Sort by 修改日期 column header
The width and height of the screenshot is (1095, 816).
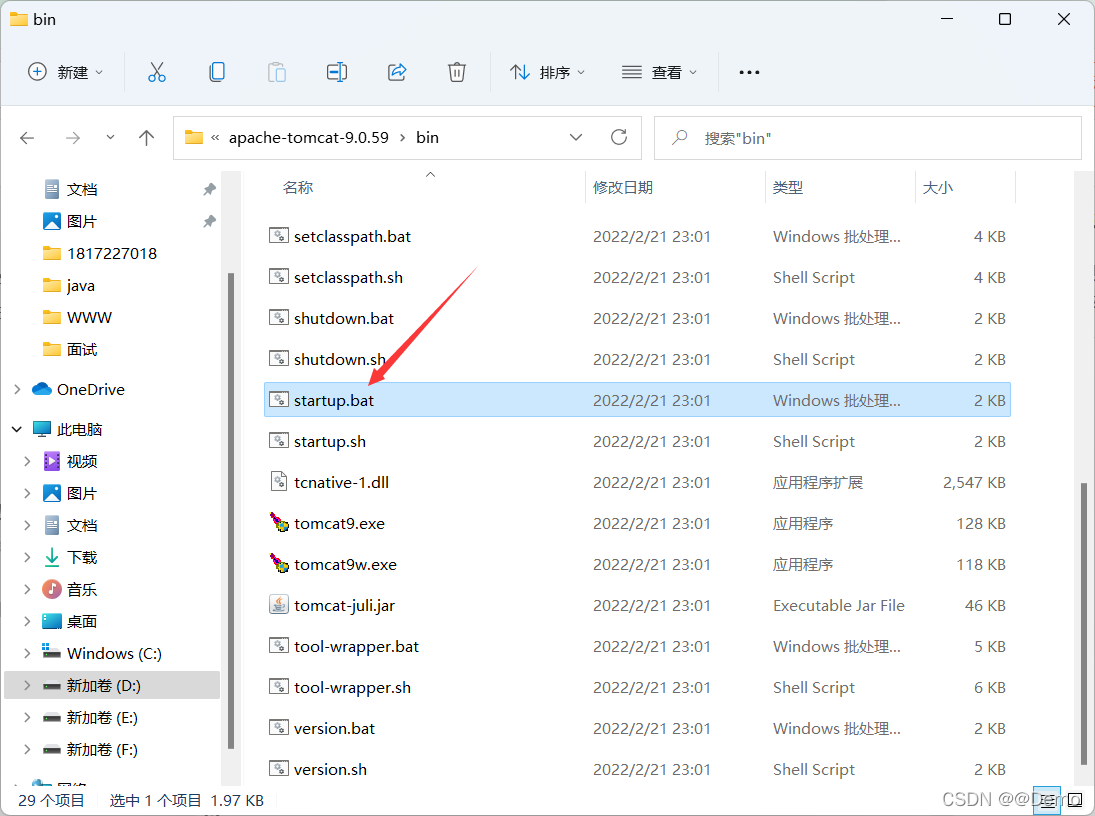622,187
